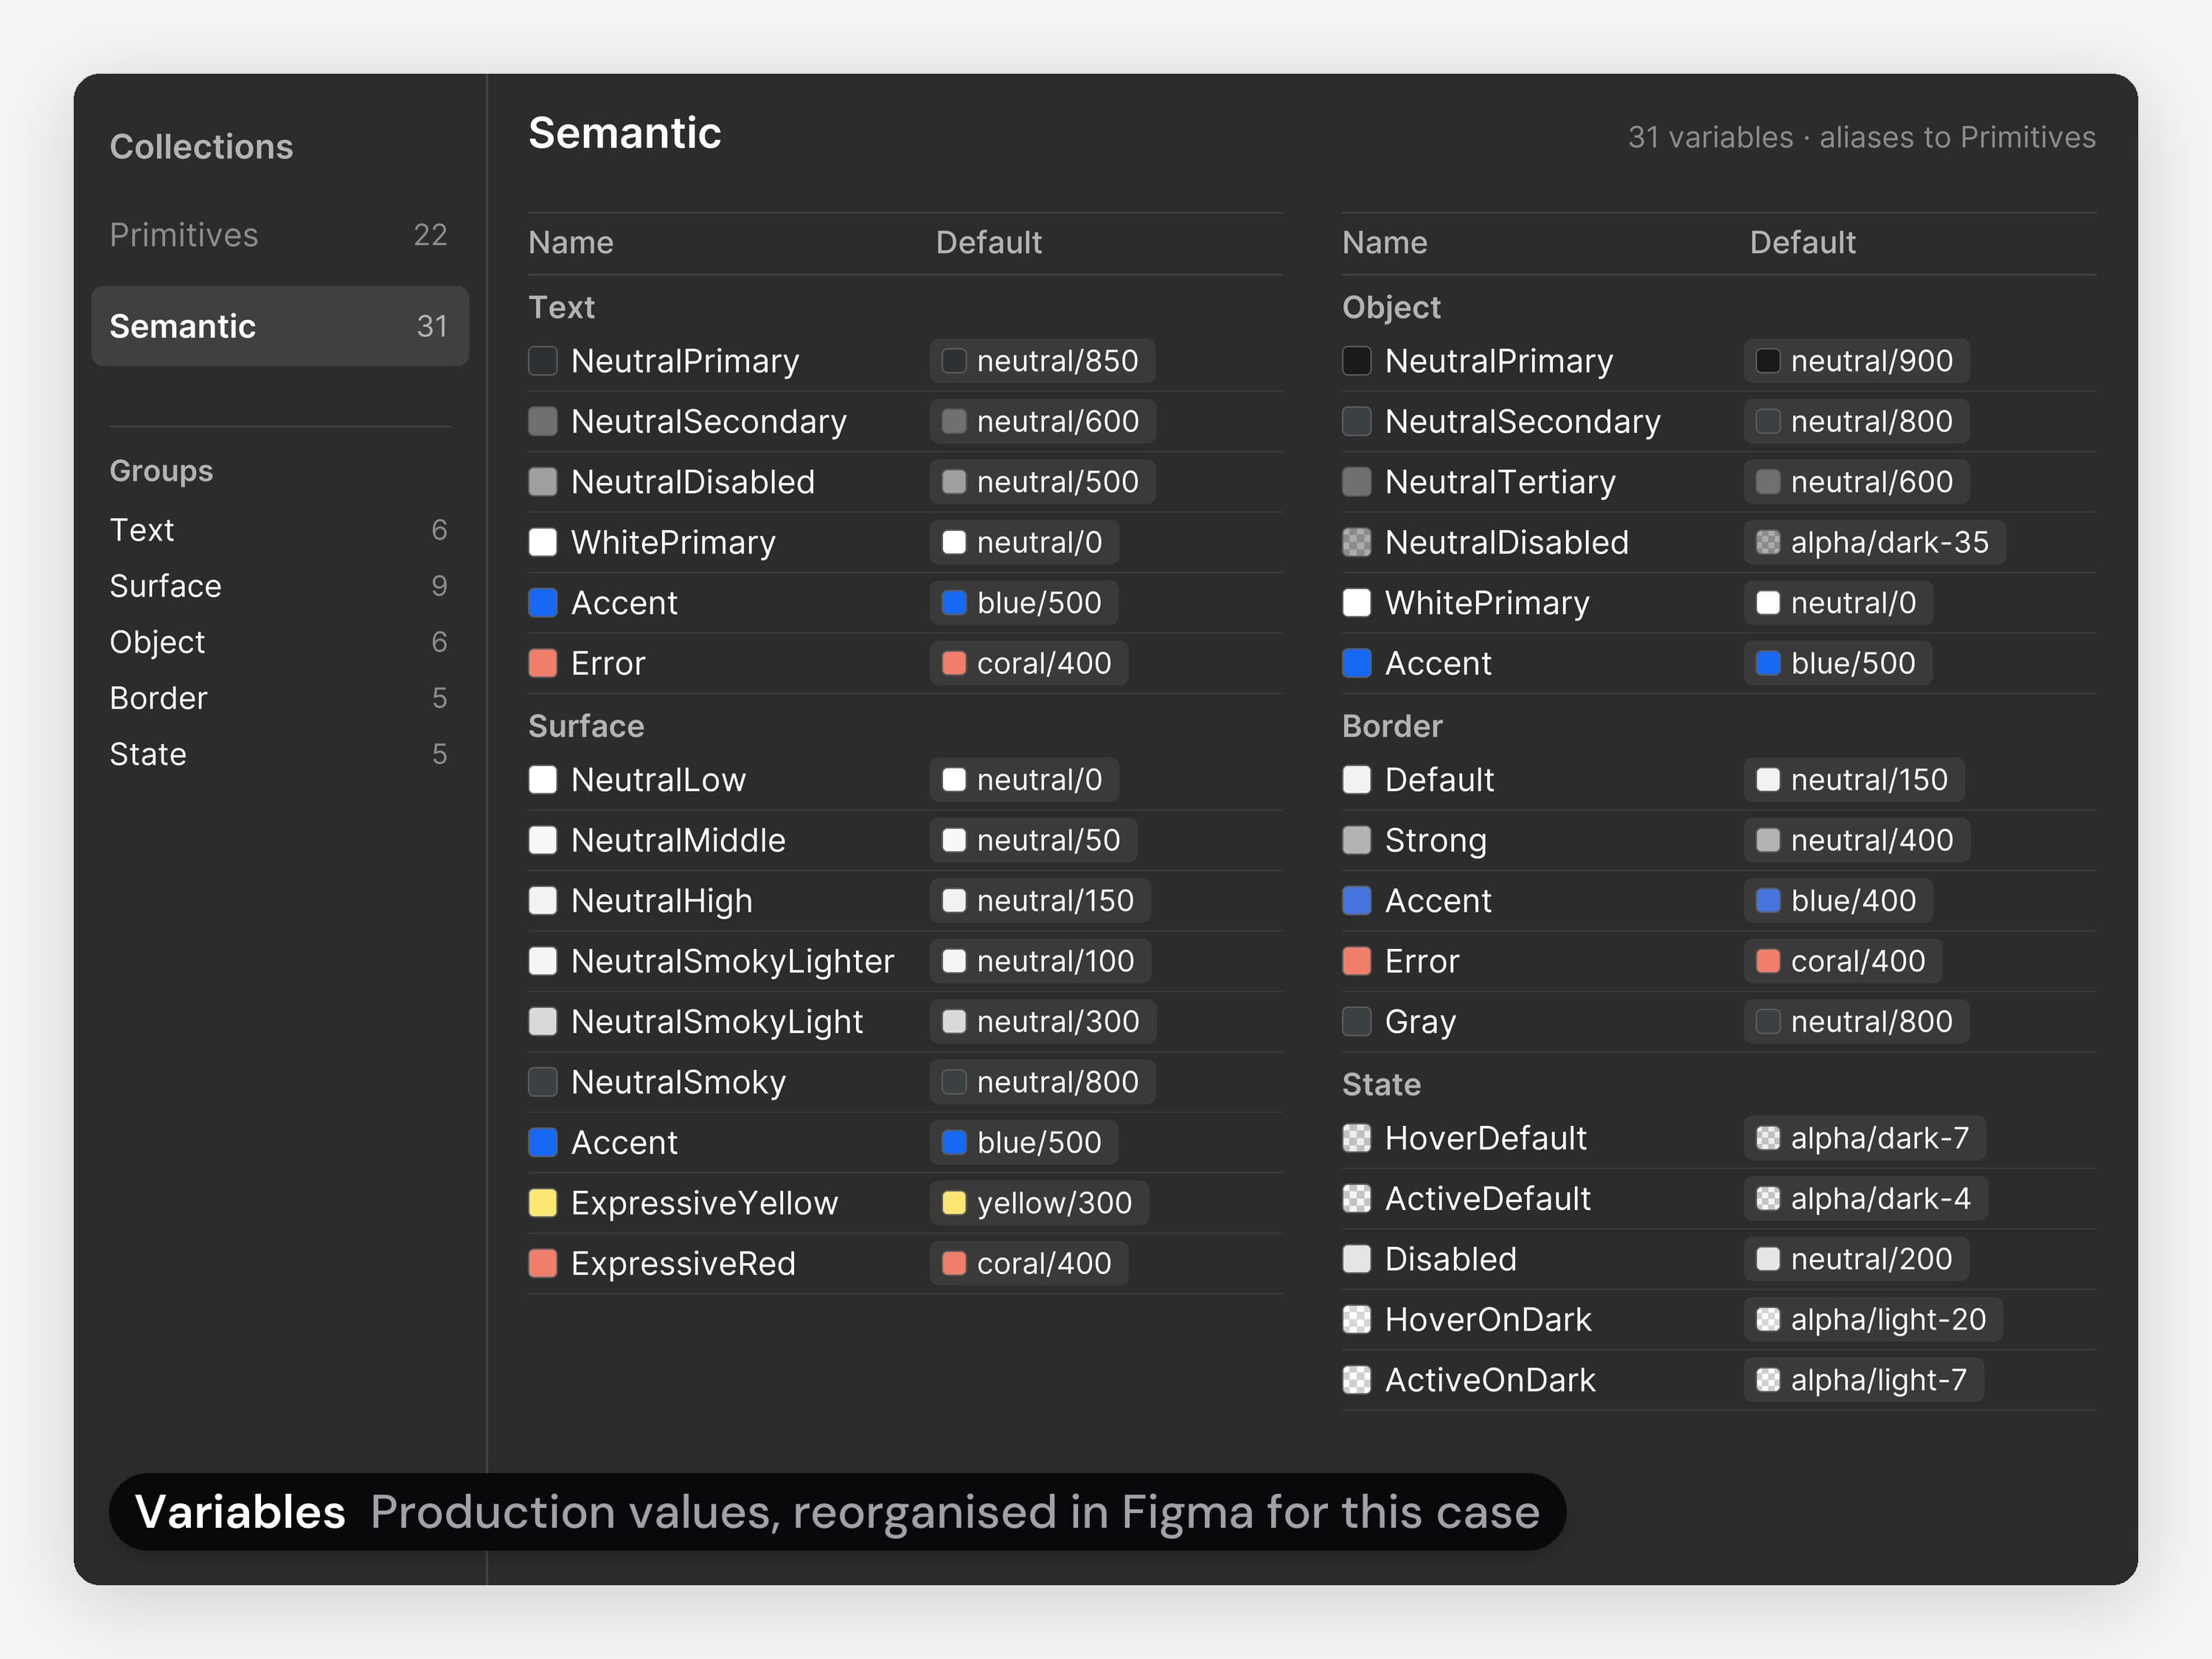Screen dimensions: 2212x1659
Task: Select the Accent variable name under Surface
Action: tap(624, 1142)
